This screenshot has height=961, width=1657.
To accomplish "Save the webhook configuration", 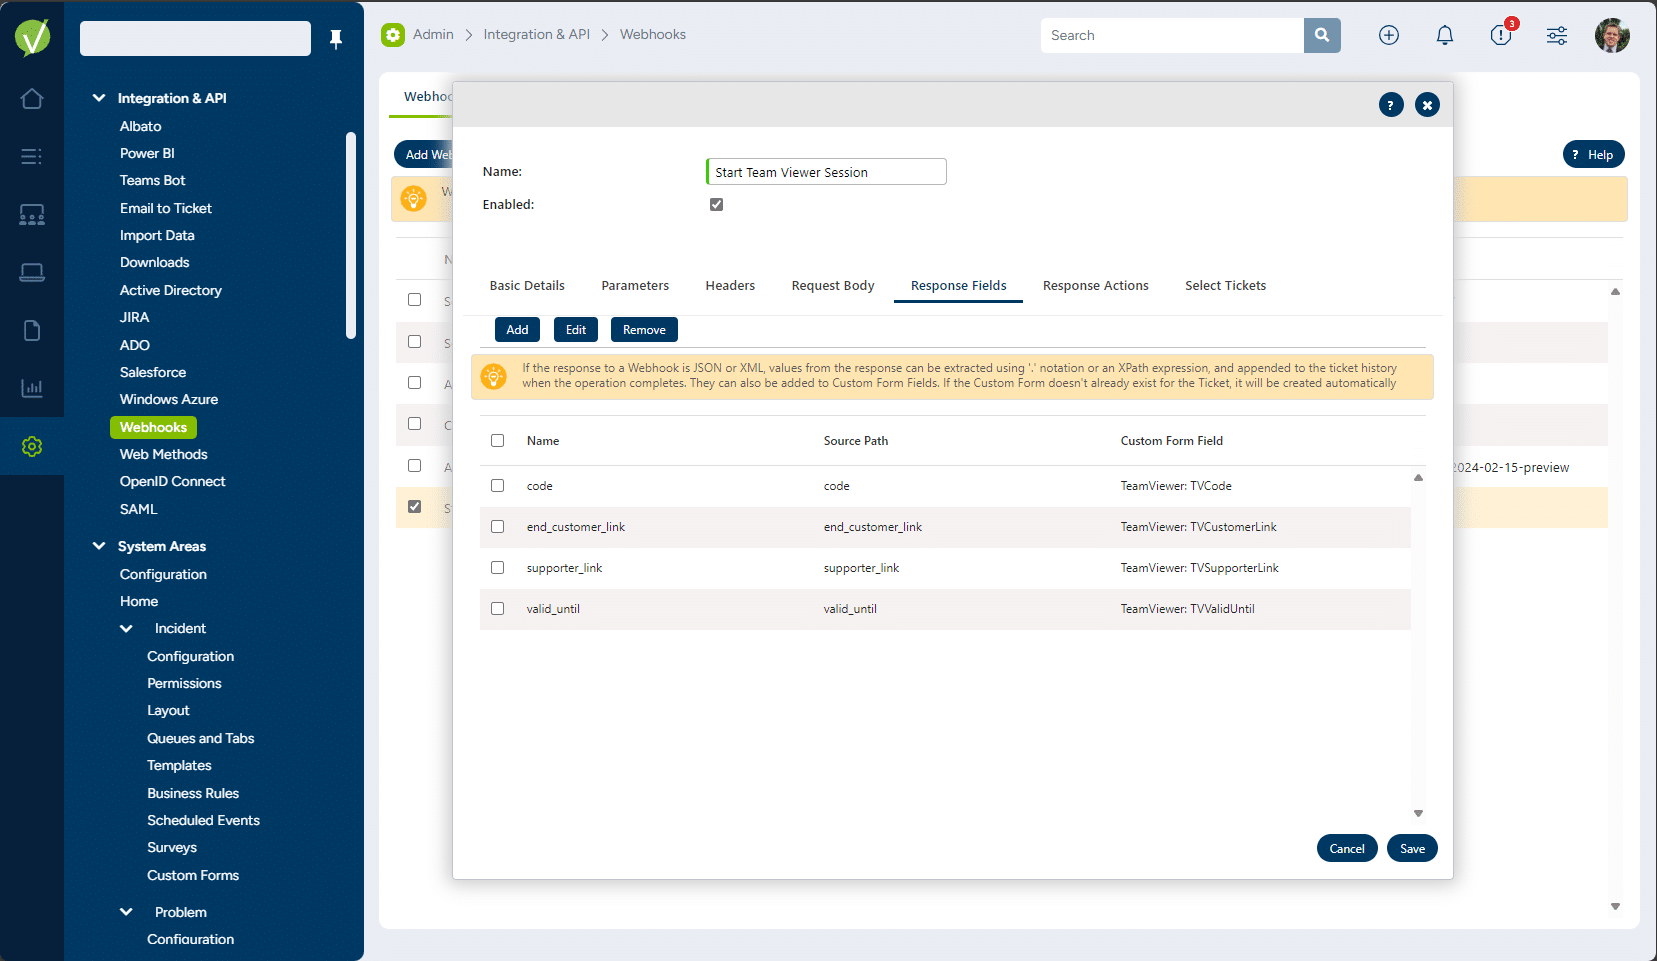I will pos(1411,847).
